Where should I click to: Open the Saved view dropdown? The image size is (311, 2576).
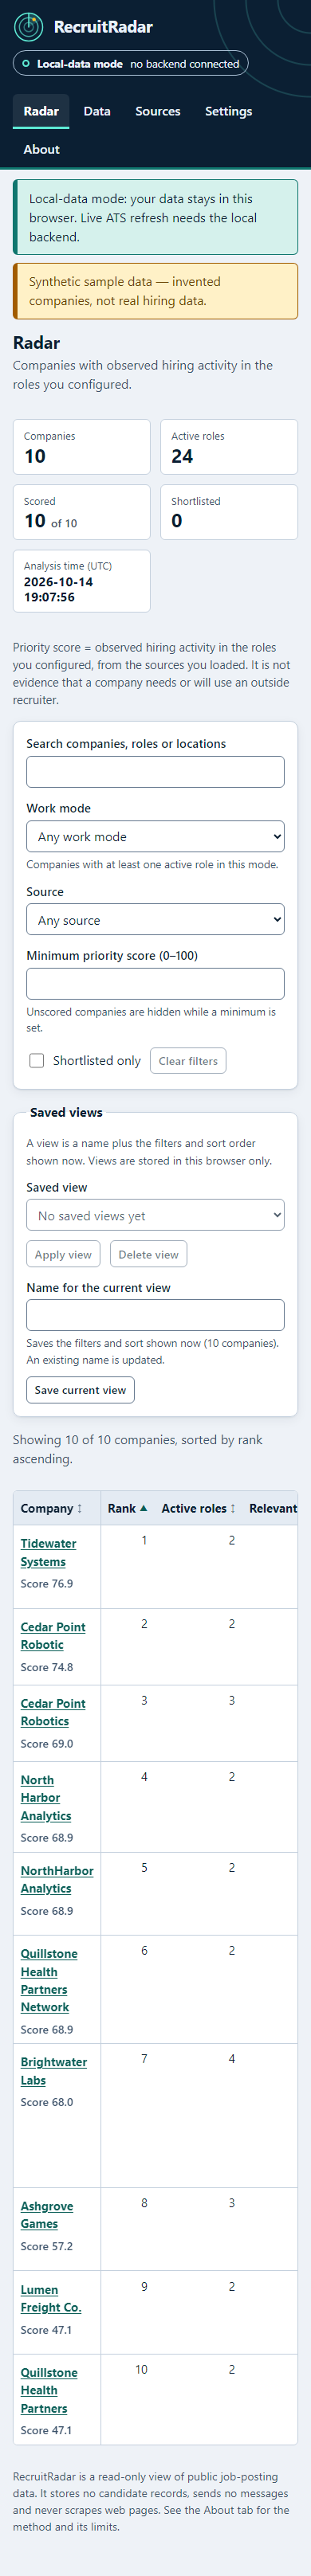click(x=155, y=1215)
